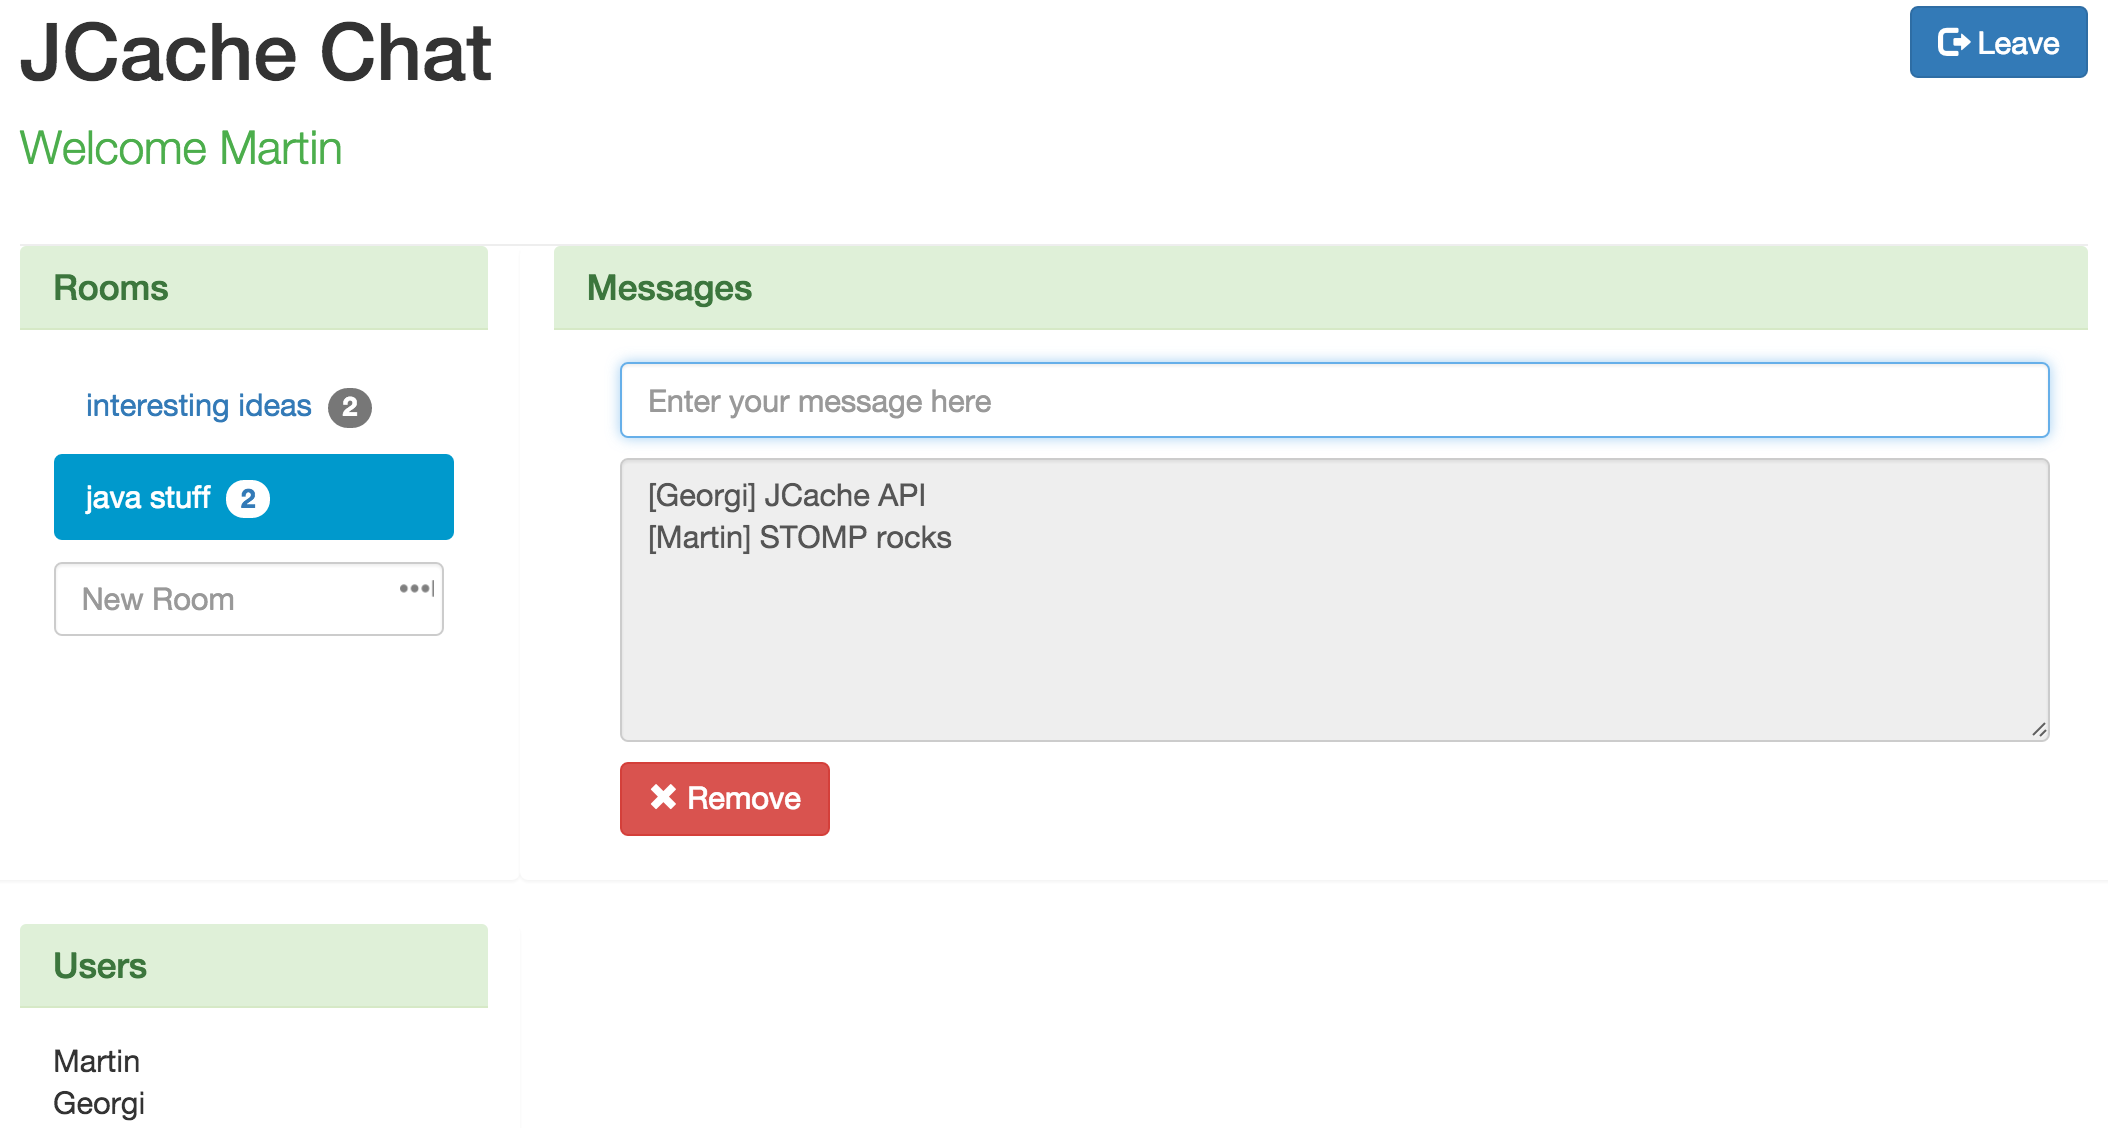Click the count badge beside java stuff
Image resolution: width=2108 pixels, height=1128 pixels.
tap(248, 499)
